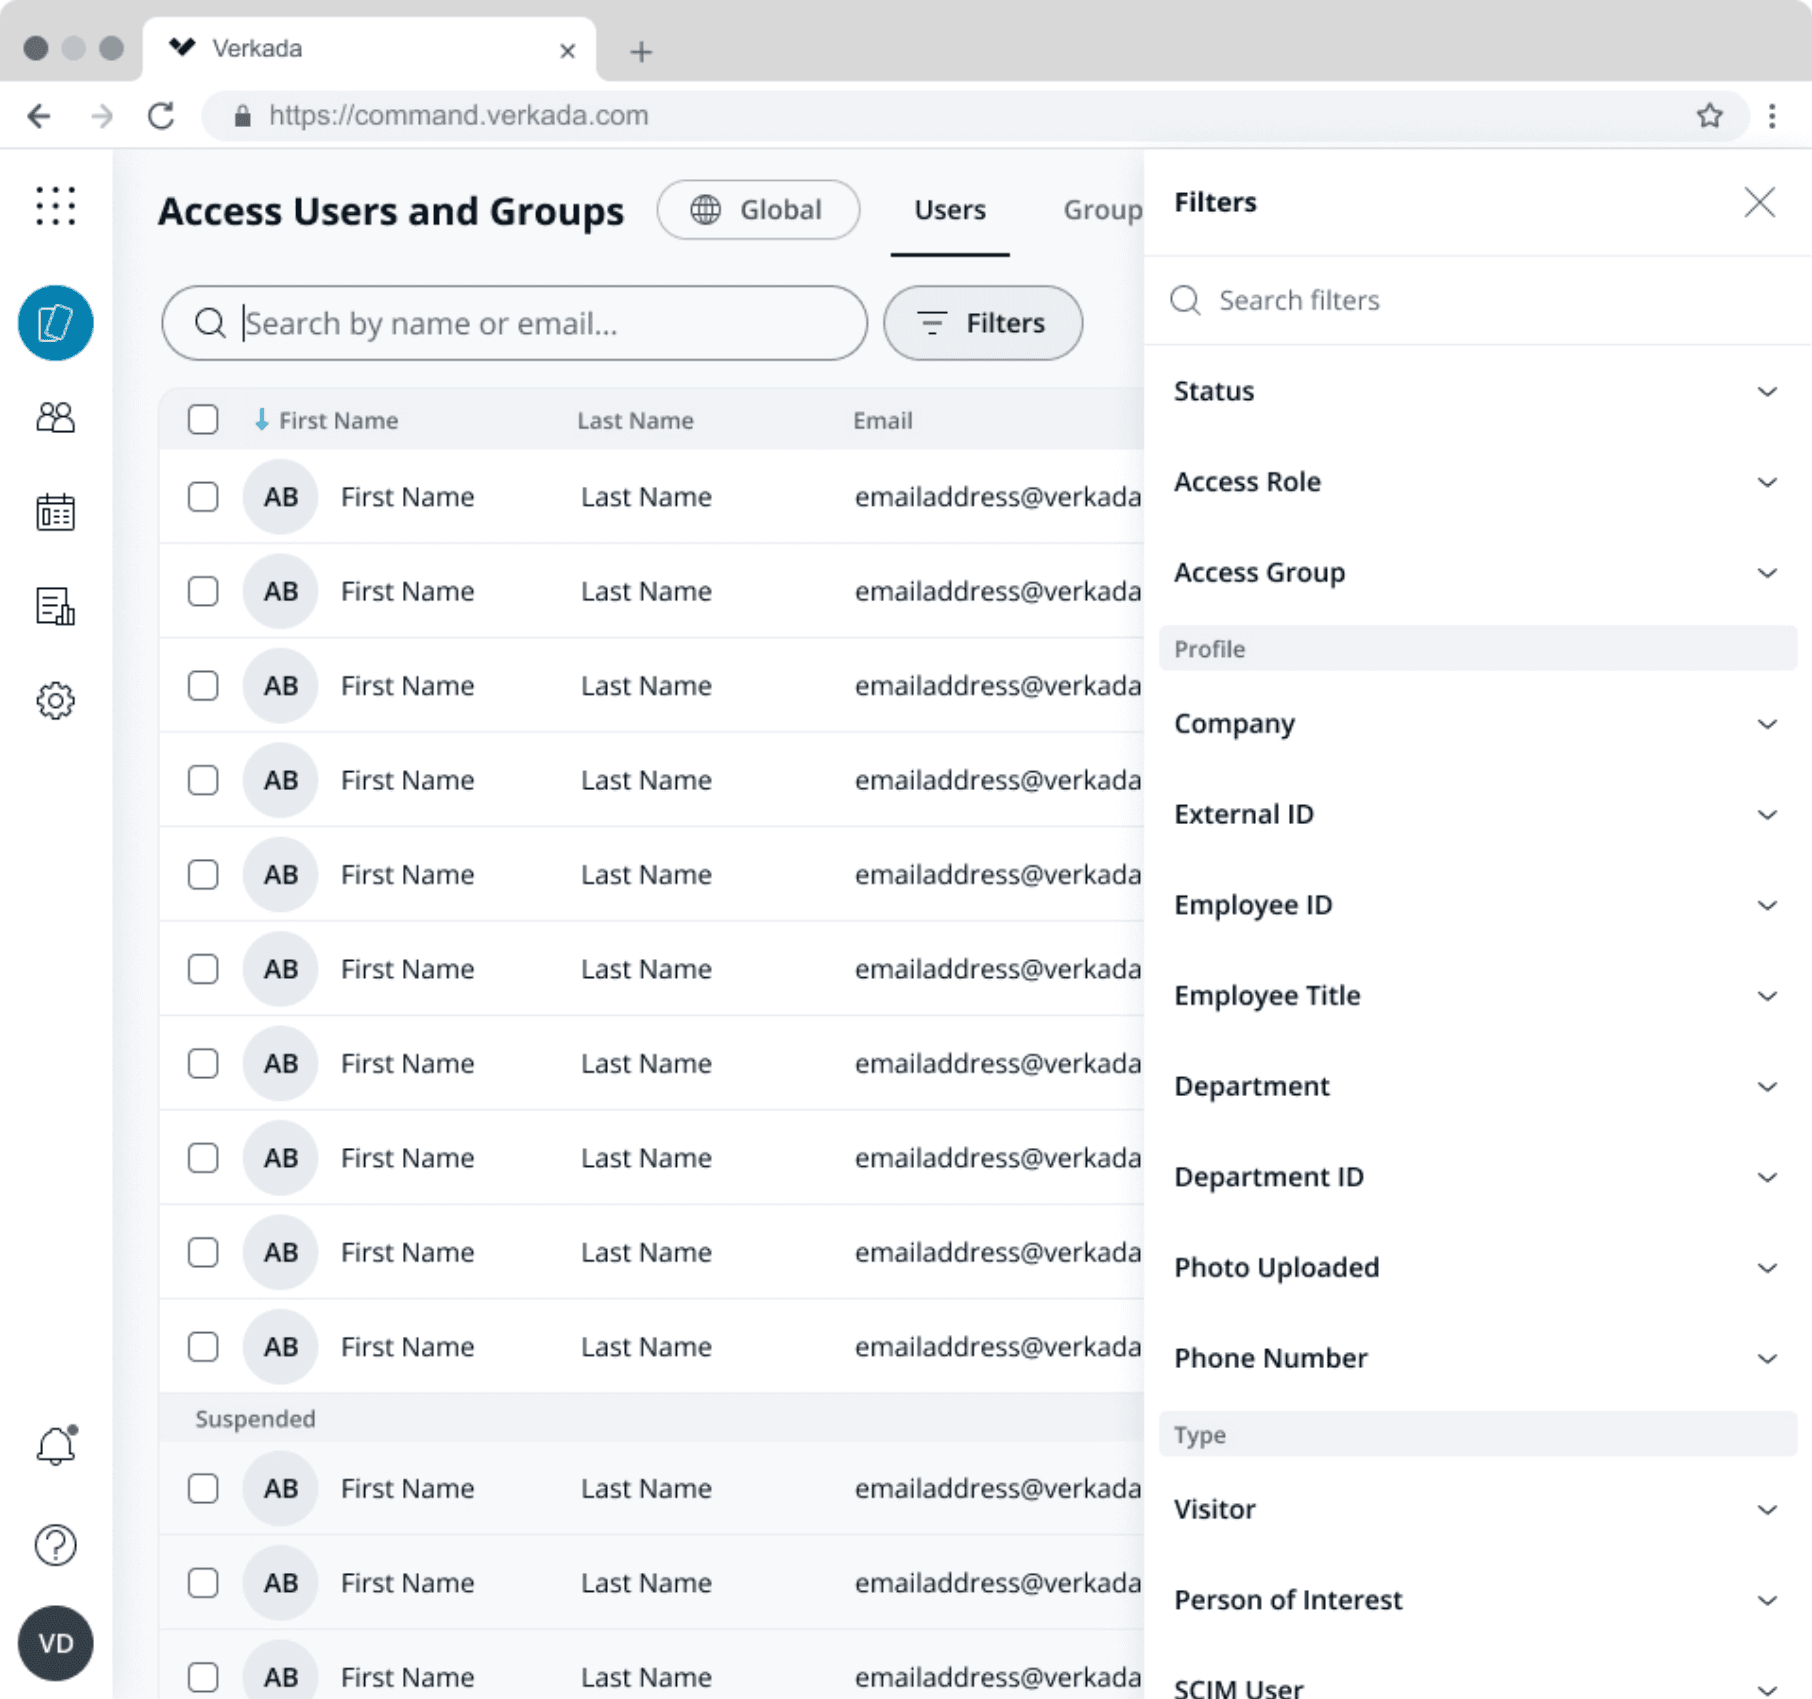Expand the Status filter
Screen dimensions: 1812x1699
(1477, 391)
